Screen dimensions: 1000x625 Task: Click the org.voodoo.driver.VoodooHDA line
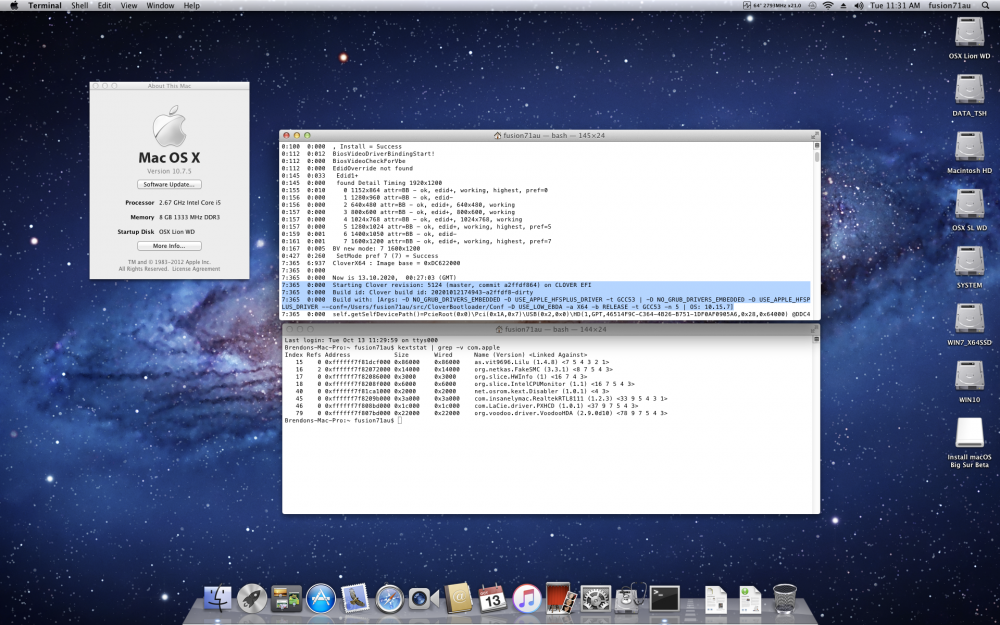[x=476, y=413]
